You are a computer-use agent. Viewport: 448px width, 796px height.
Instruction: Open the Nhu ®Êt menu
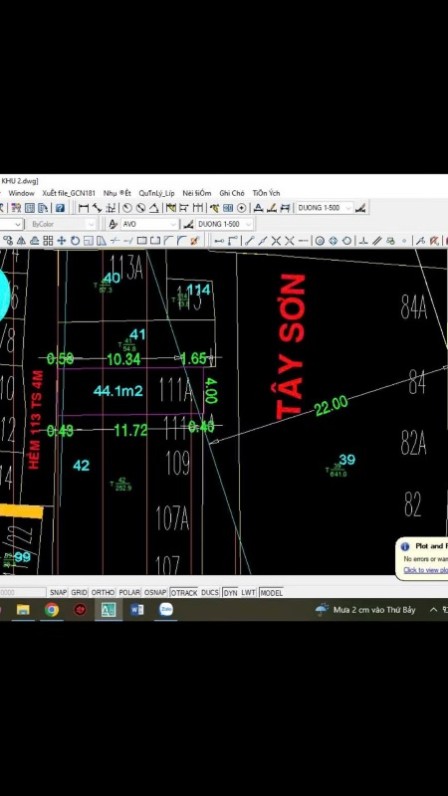click(117, 193)
